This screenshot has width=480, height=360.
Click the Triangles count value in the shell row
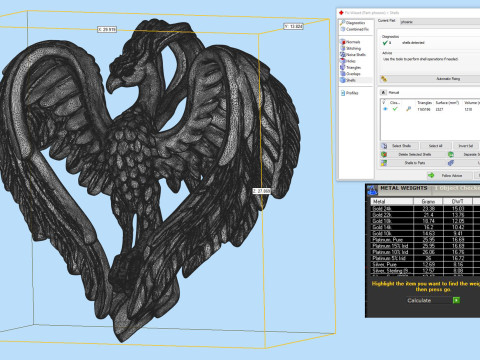pos(424,109)
